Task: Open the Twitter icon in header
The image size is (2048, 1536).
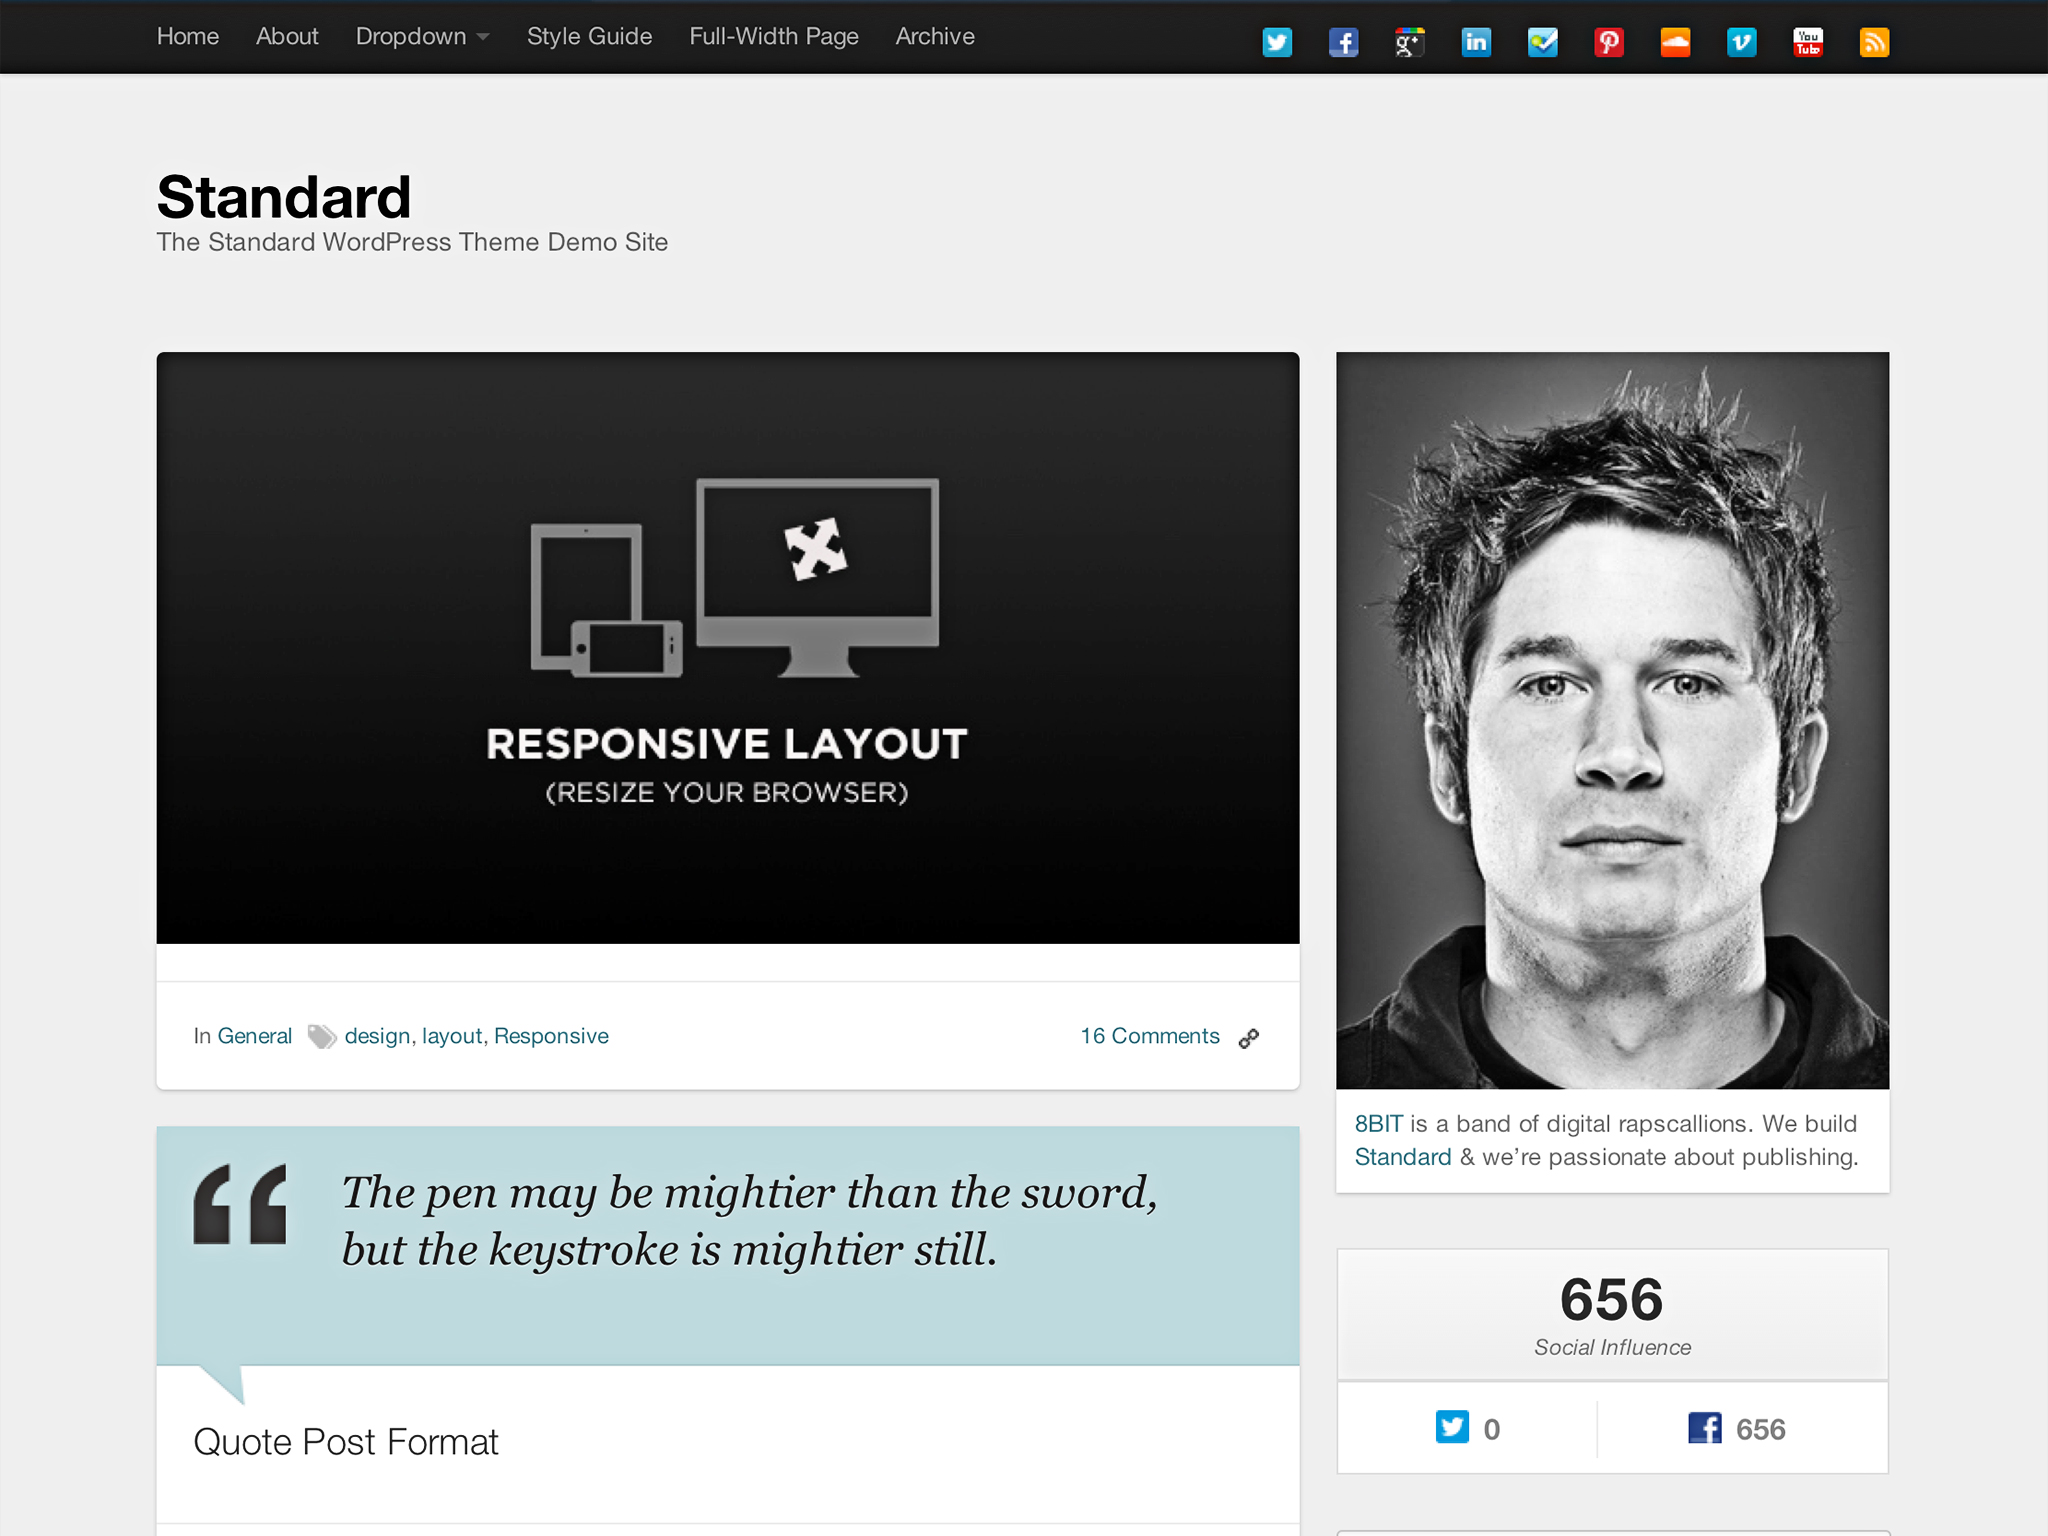Action: [x=1277, y=42]
